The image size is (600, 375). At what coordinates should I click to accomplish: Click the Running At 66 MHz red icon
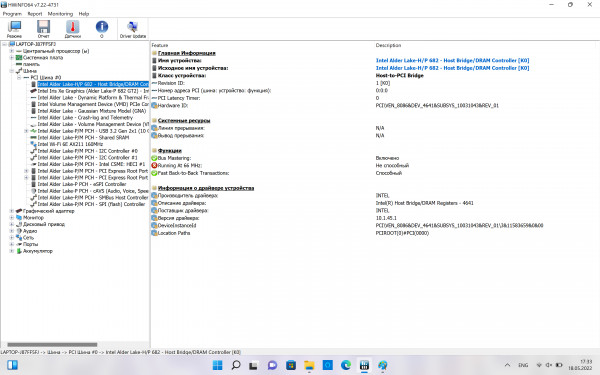(x=154, y=166)
